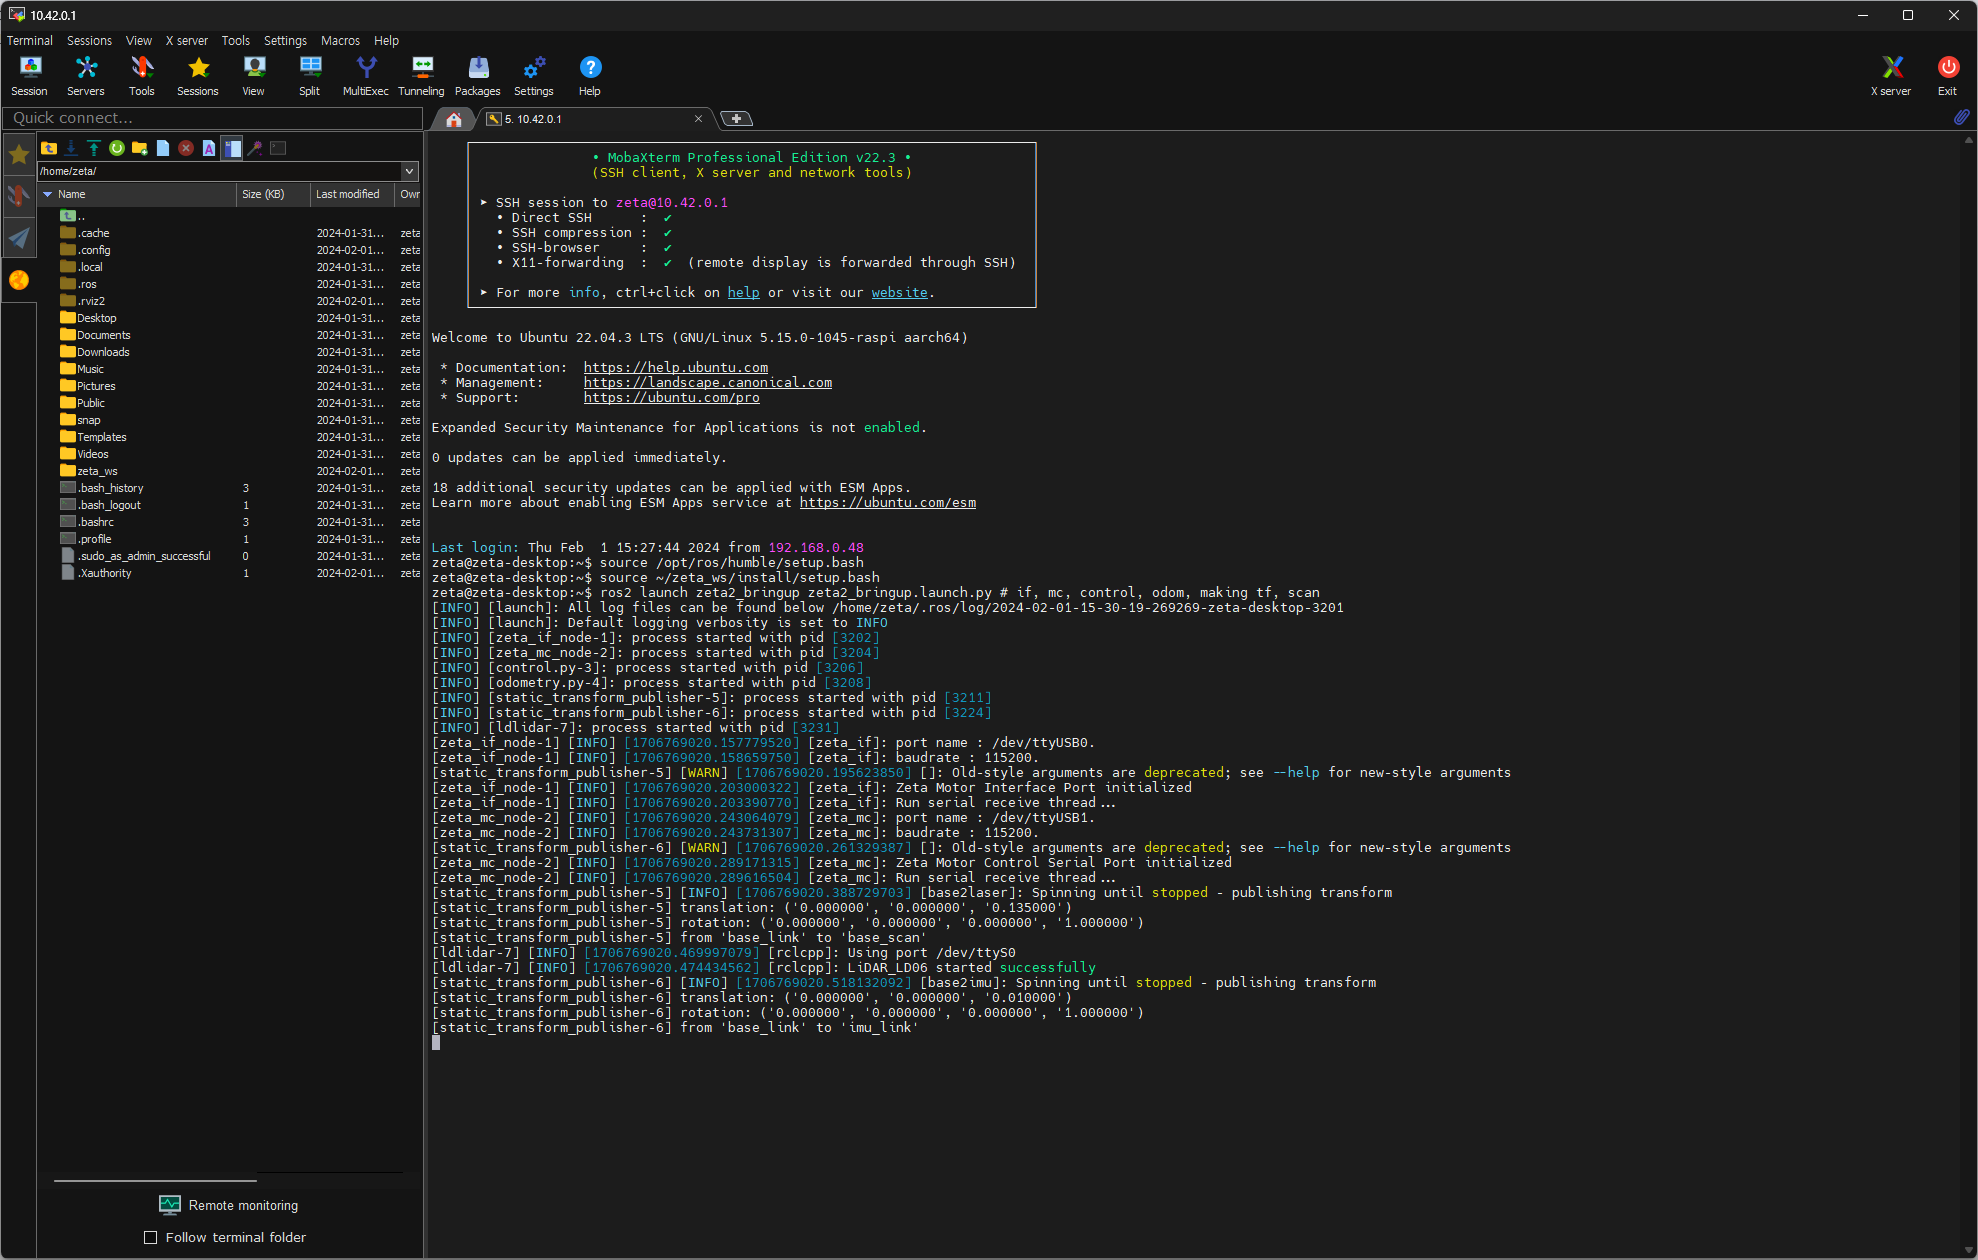Image resolution: width=1978 pixels, height=1260 pixels.
Task: Toggle the SFTP panel layout view icon
Action: click(232, 148)
